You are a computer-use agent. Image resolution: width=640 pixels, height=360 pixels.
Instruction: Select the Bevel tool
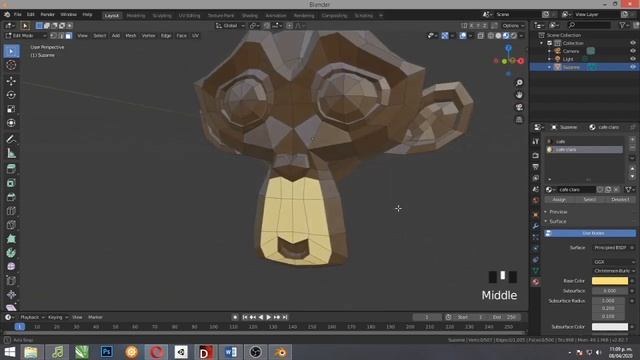click(x=11, y=197)
